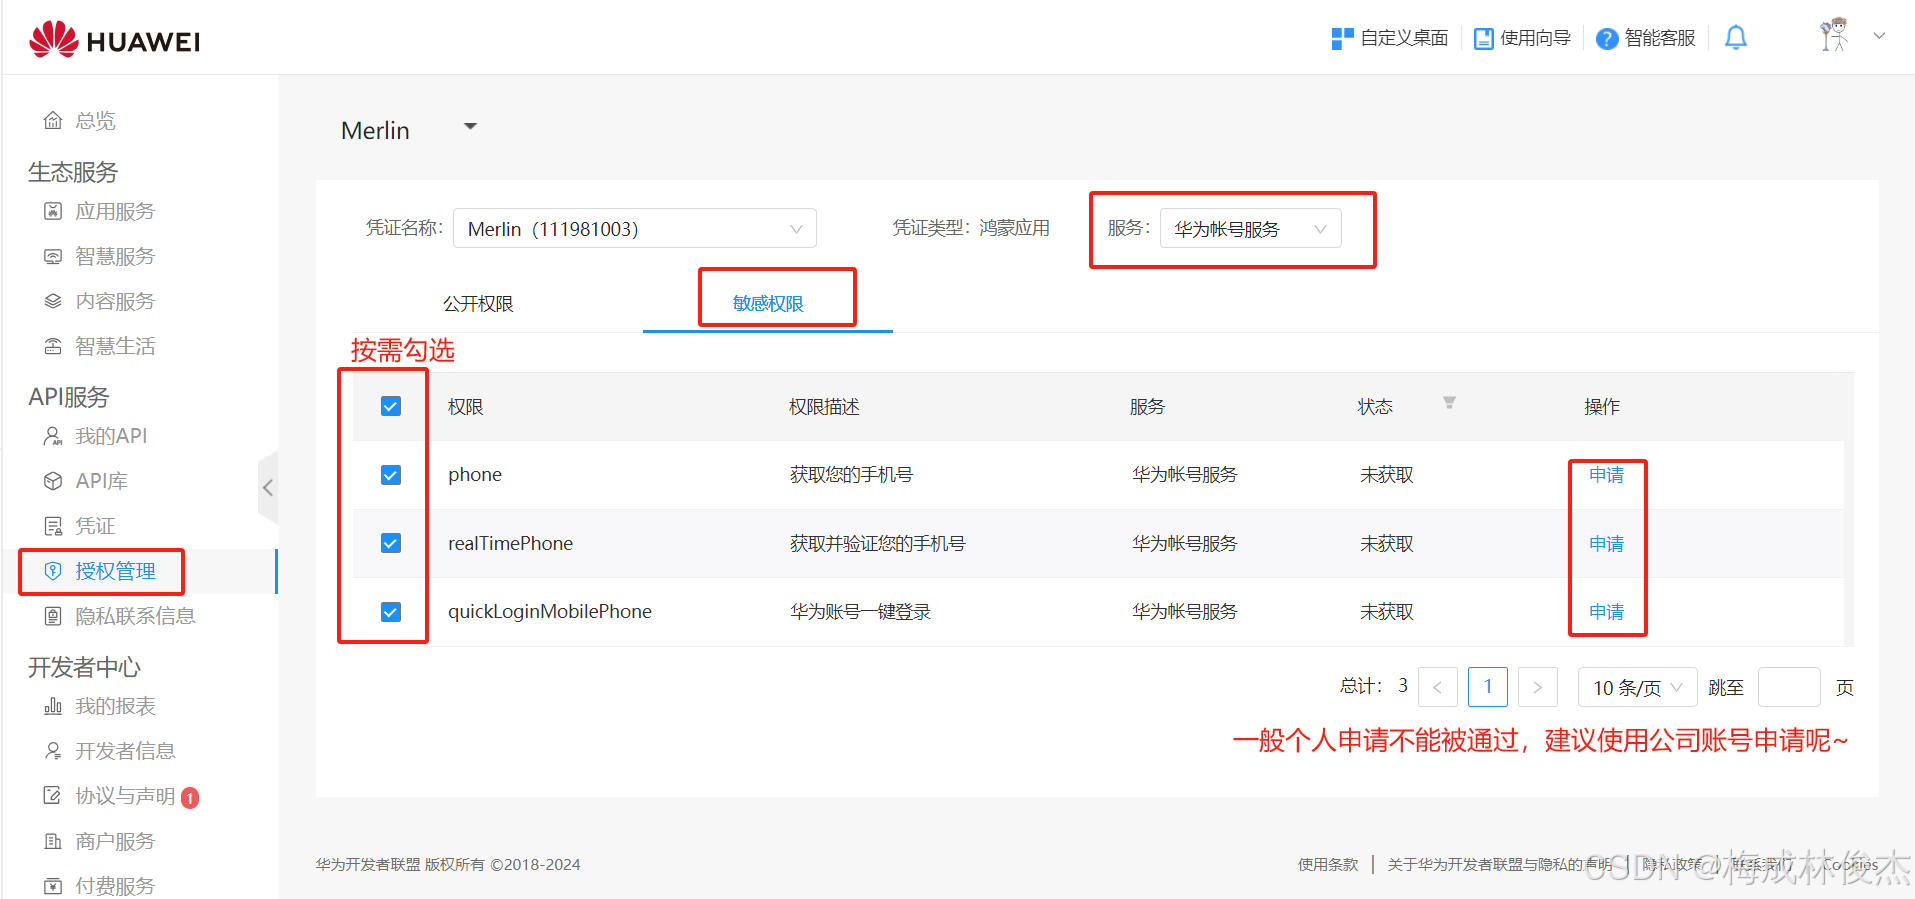This screenshot has height=899, width=1915.
Task: Click the Huawei logo
Action: (114, 40)
